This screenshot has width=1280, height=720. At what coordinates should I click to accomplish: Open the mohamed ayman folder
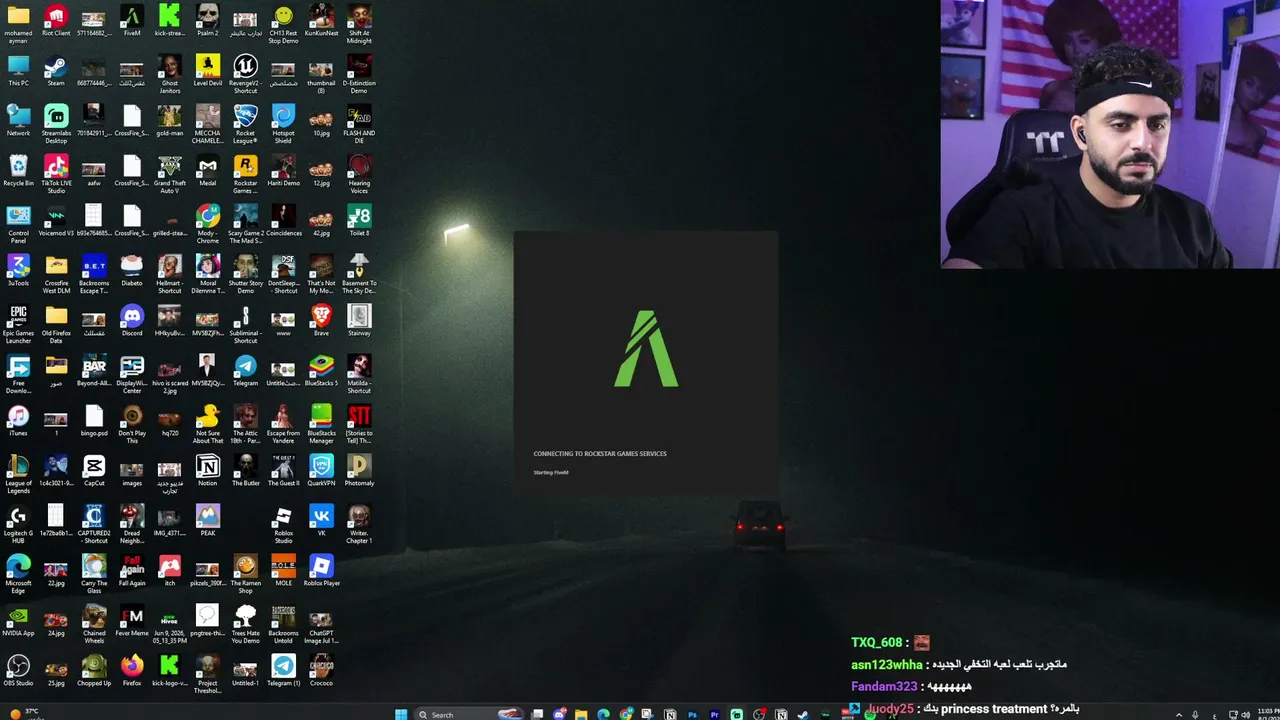[x=18, y=25]
